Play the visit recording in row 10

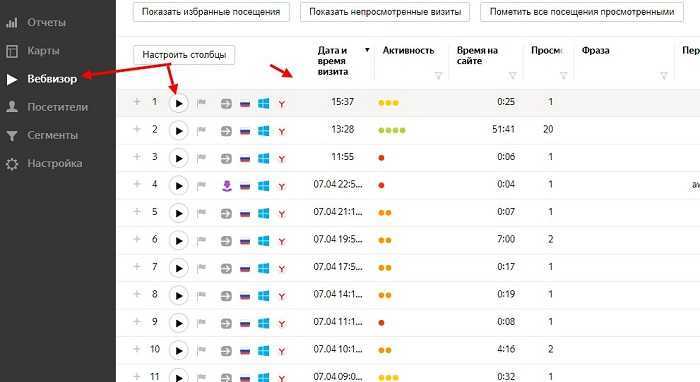pos(178,351)
